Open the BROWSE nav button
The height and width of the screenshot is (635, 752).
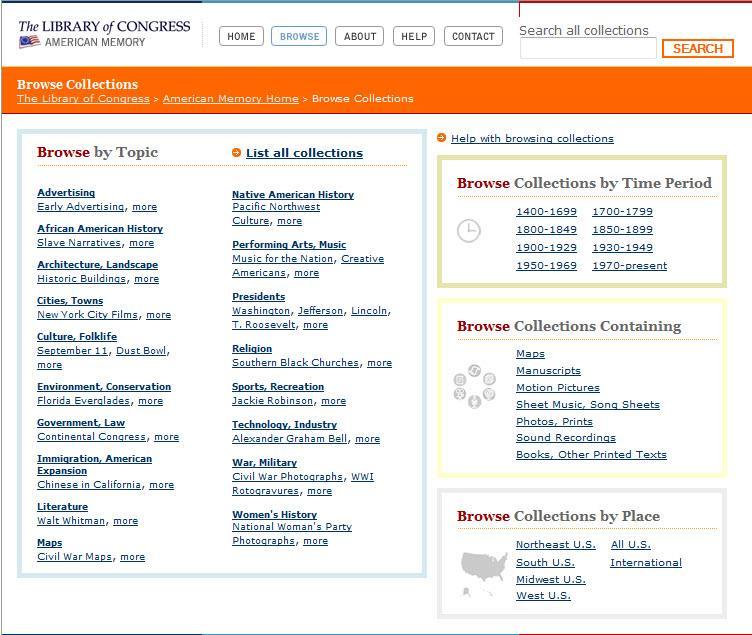pyautogui.click(x=299, y=36)
